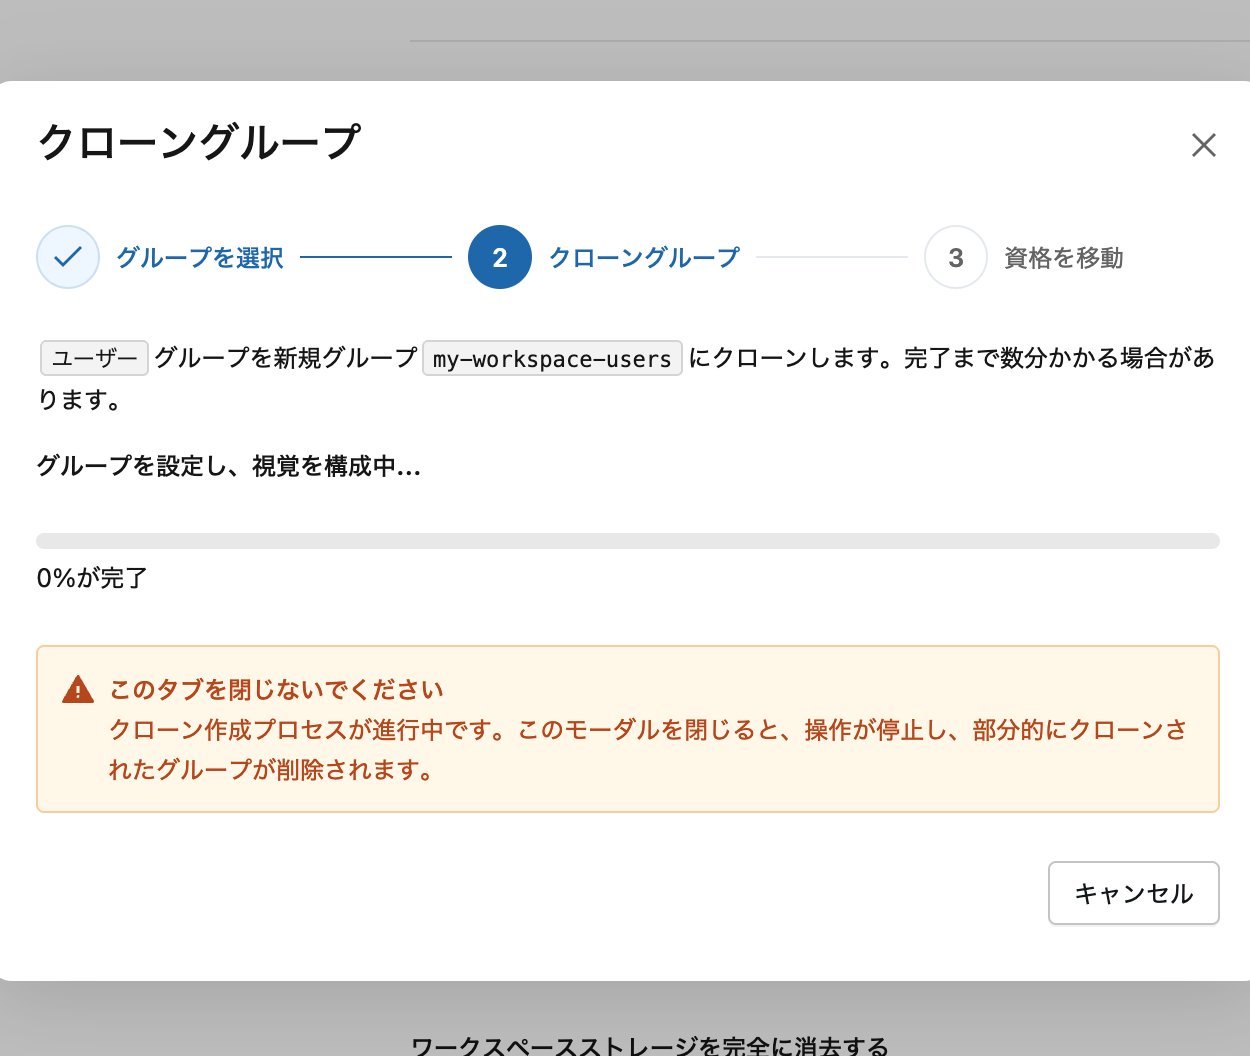Click the step 3 circle for 資格を移動

tap(956, 257)
